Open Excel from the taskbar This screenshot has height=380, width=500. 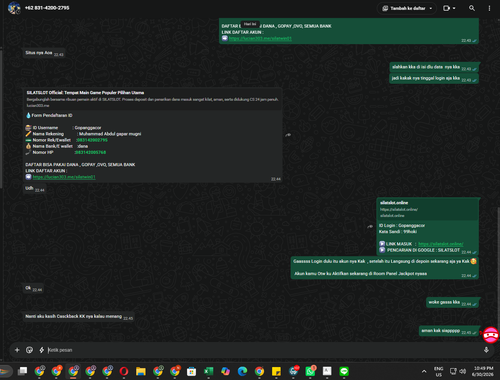pyautogui.click(x=209, y=371)
